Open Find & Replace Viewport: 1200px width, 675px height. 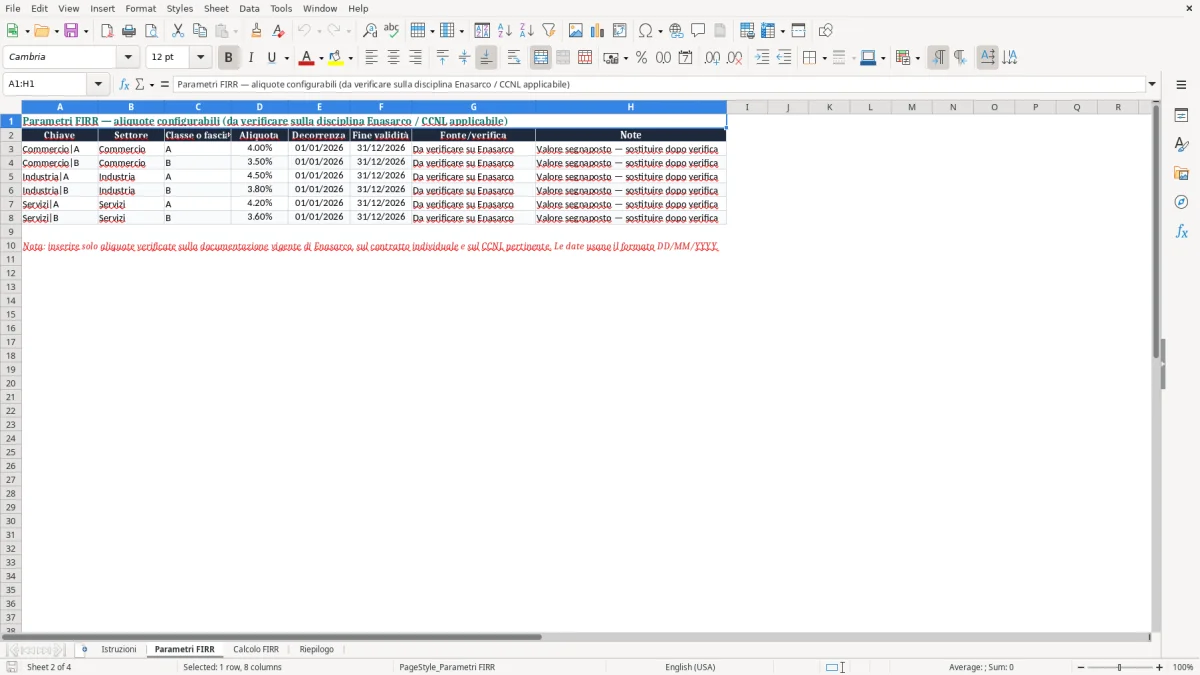[x=370, y=31]
